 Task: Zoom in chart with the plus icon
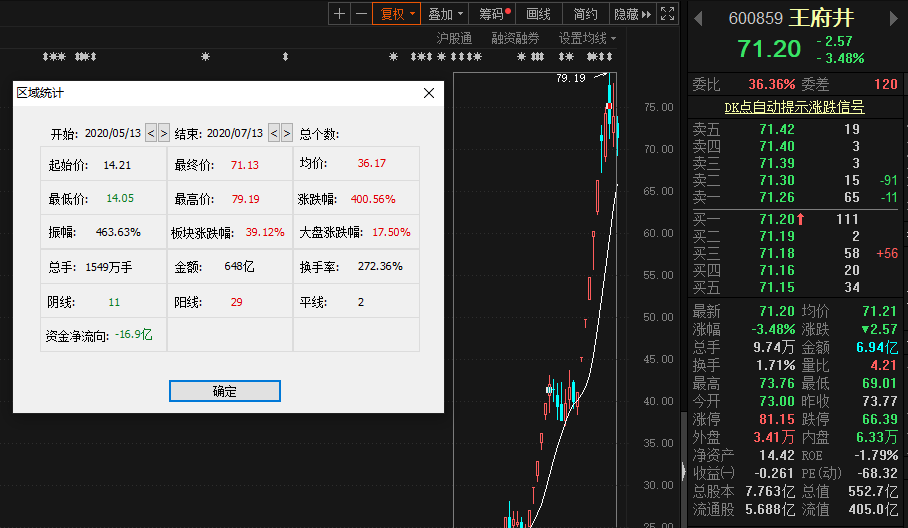(x=339, y=13)
